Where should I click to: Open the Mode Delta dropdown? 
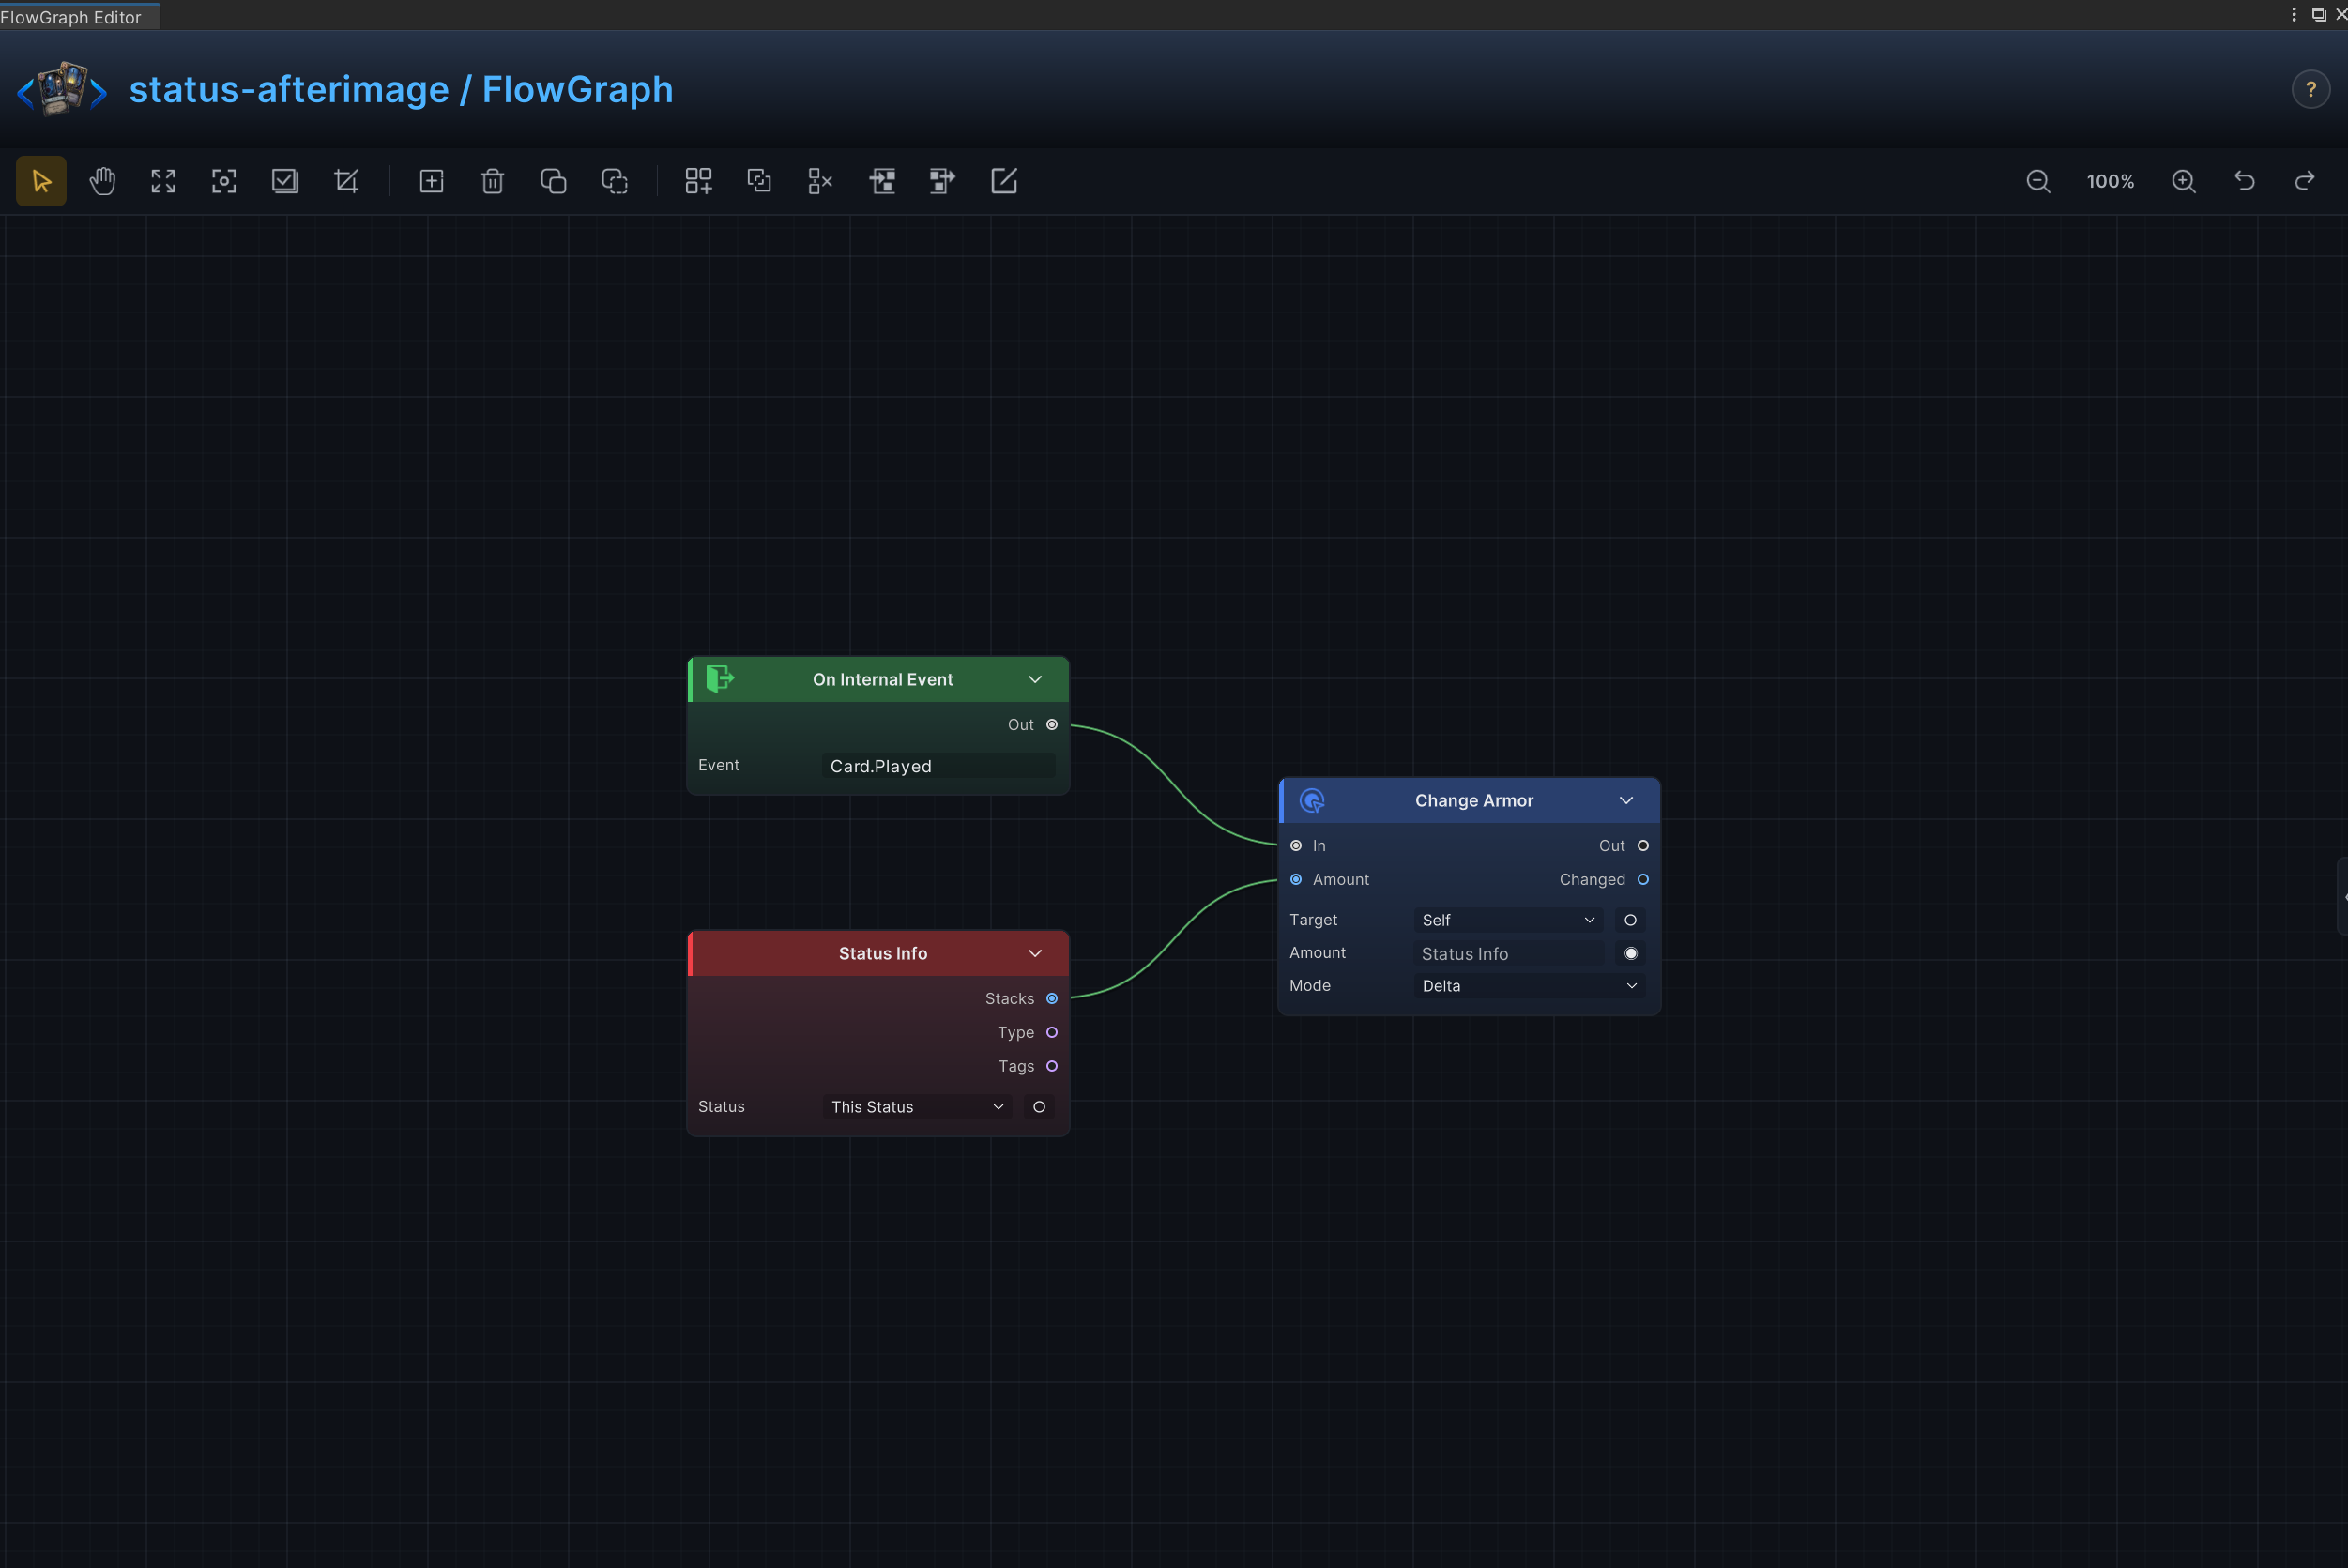1529,986
